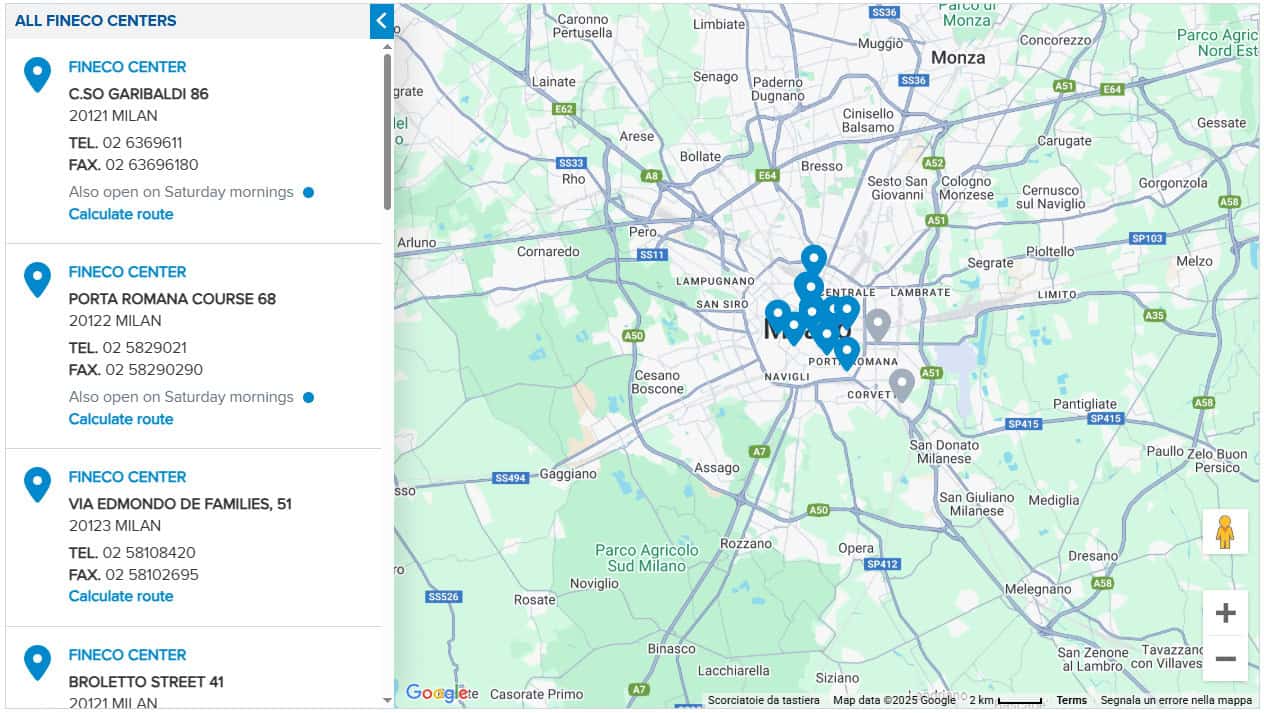Calculate route to Via Edmondo De Families
The width and height of the screenshot is (1264, 713).
point(121,596)
